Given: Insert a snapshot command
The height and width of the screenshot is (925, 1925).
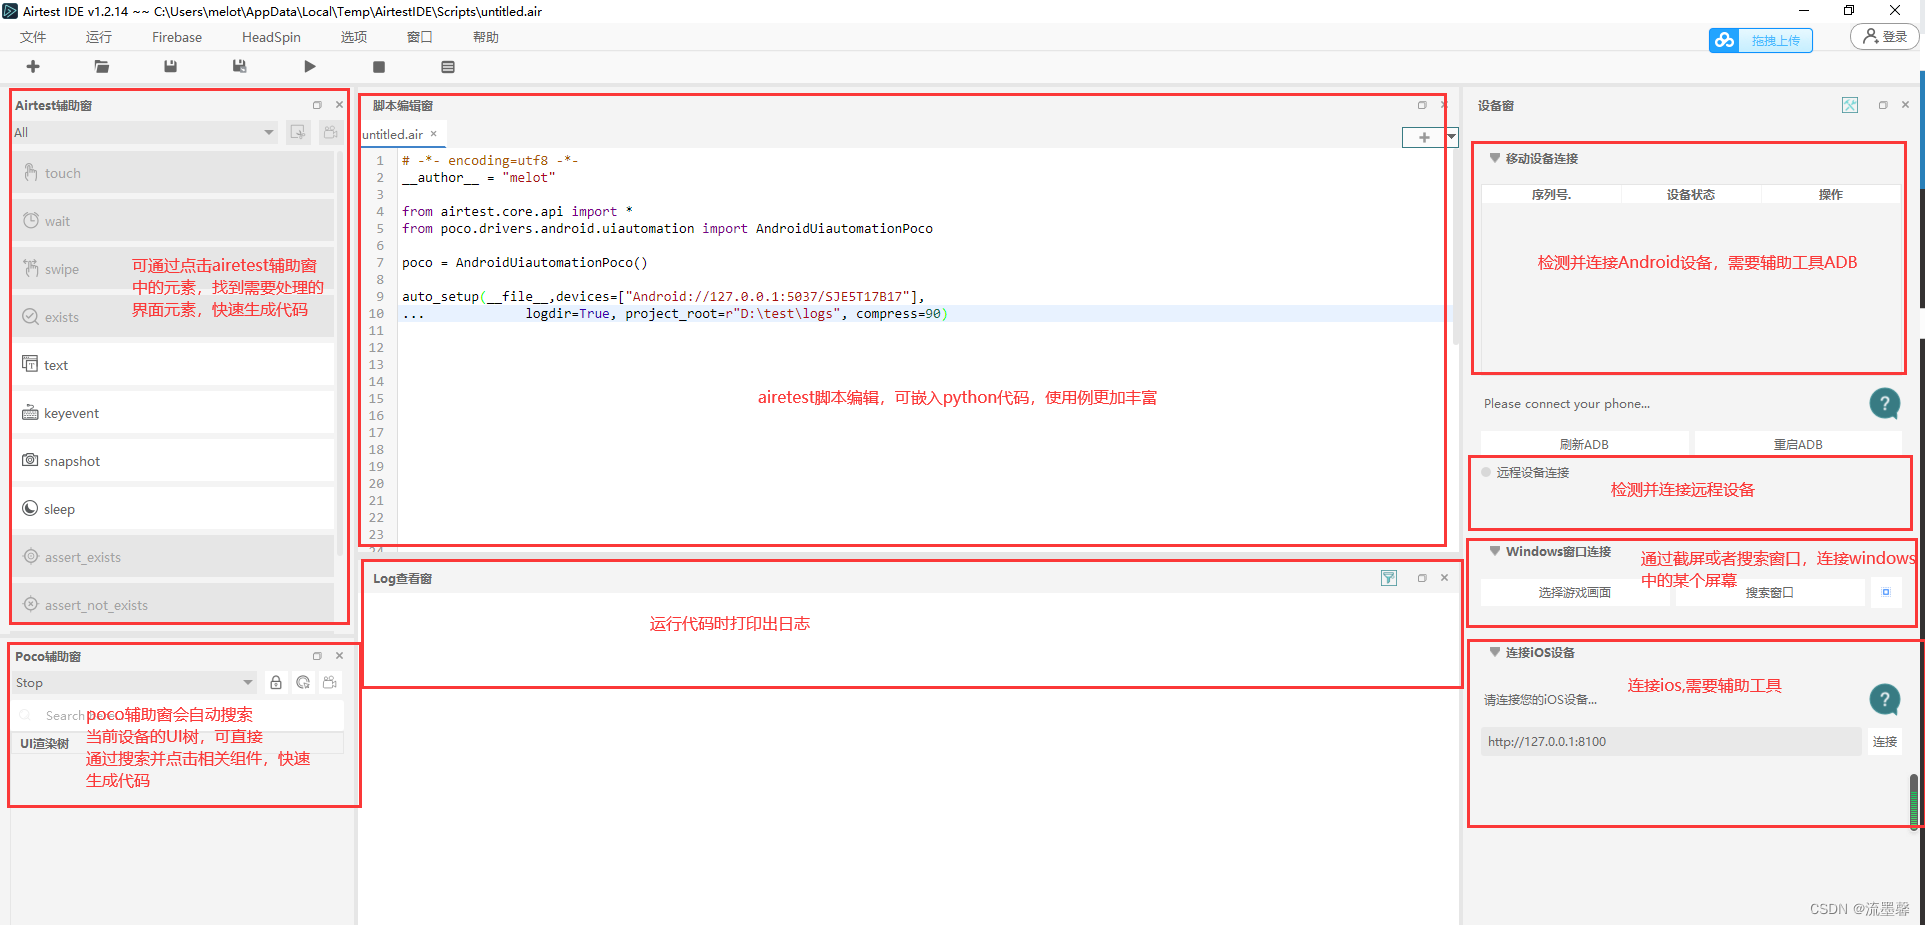Looking at the screenshot, I should coord(174,461).
